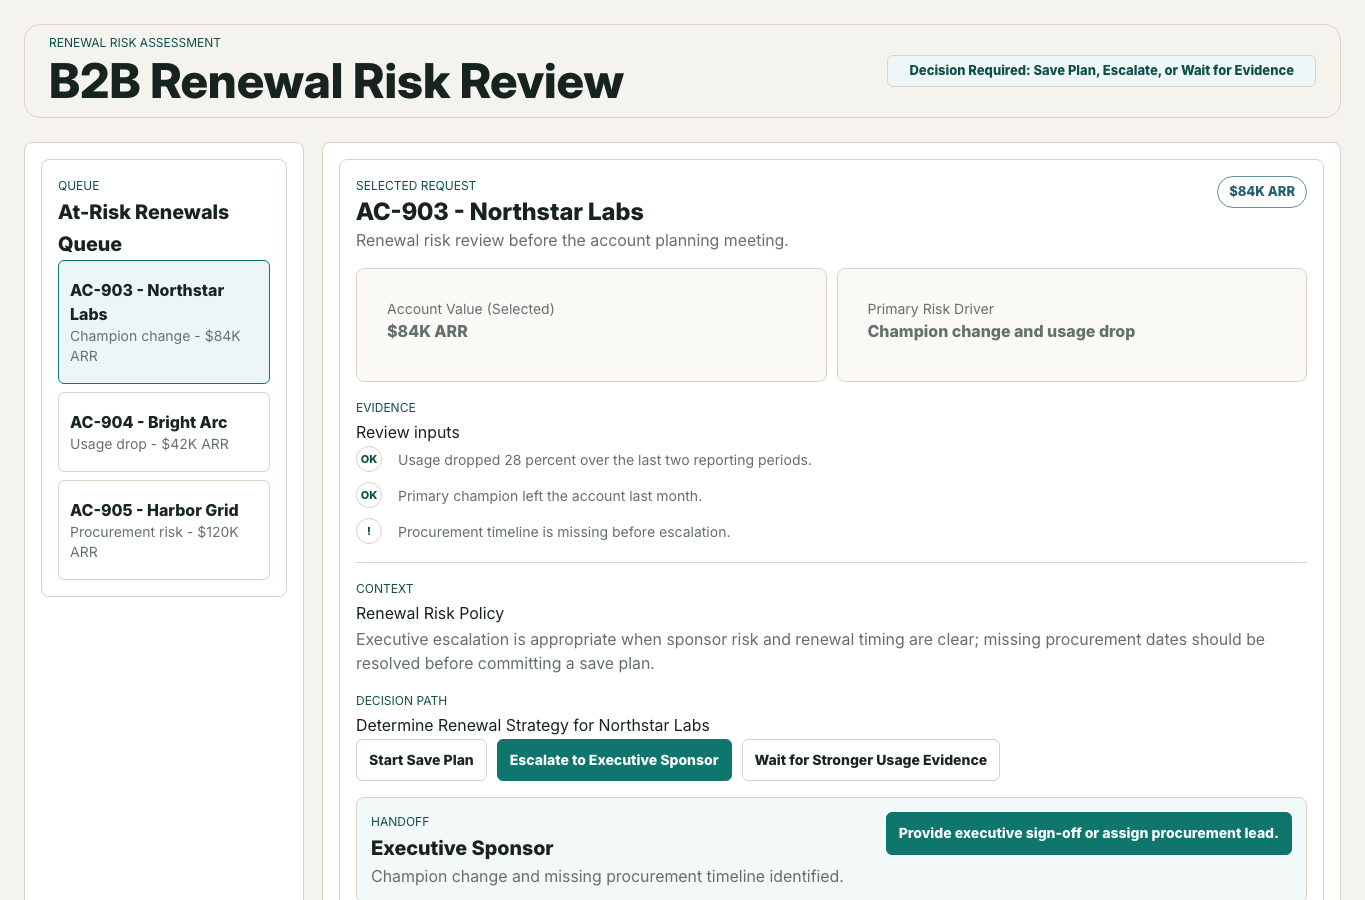The width and height of the screenshot is (1365, 900).
Task: Click the B2B Renewal Risk Review title
Action: click(336, 82)
